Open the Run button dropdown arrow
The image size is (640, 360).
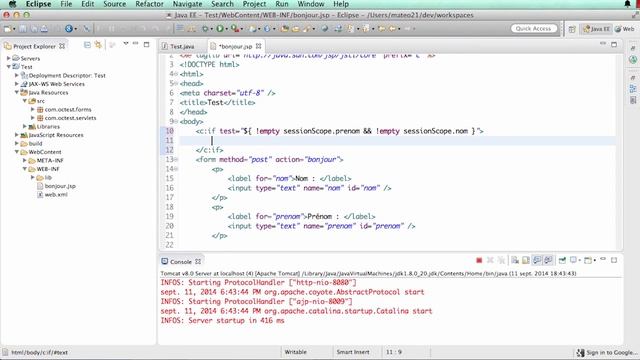(226, 29)
